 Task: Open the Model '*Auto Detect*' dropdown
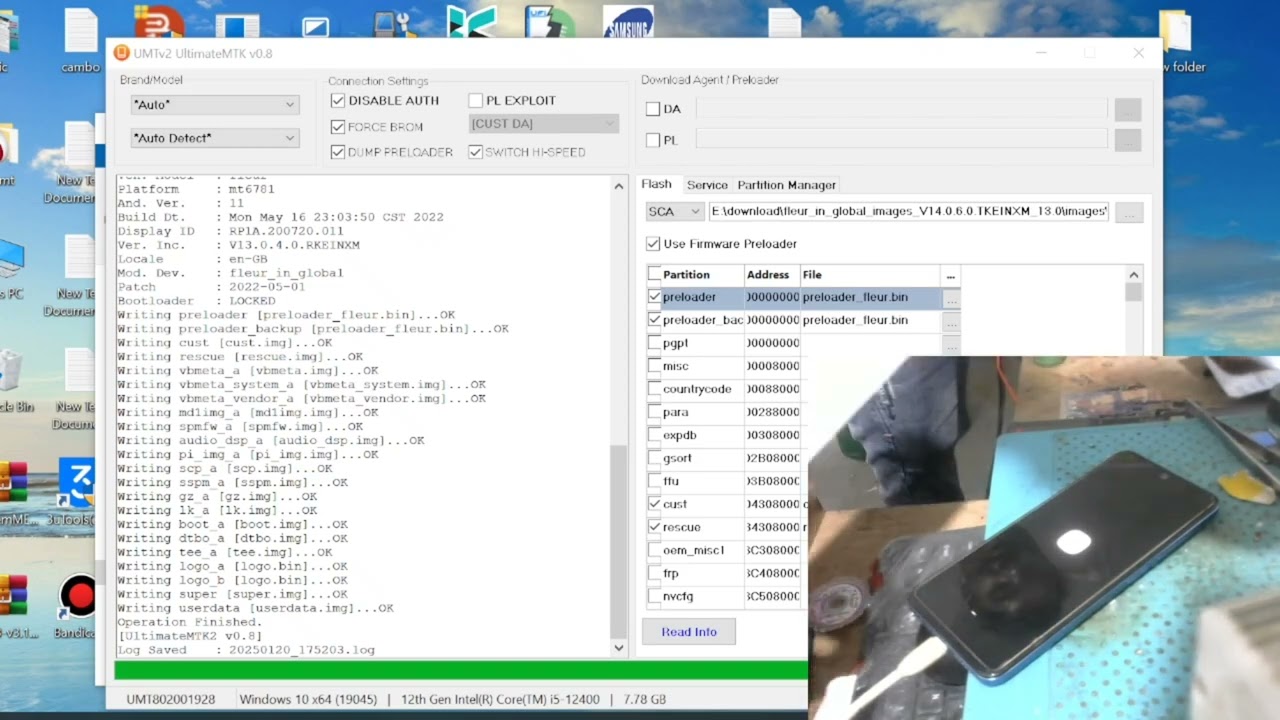point(214,138)
